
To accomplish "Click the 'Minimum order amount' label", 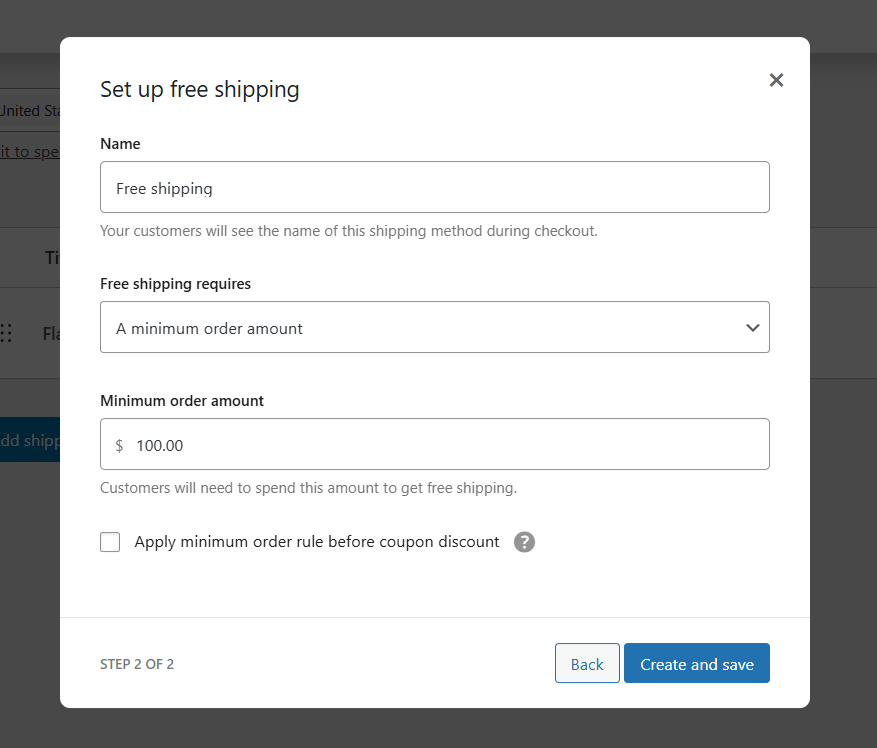I will click(182, 401).
